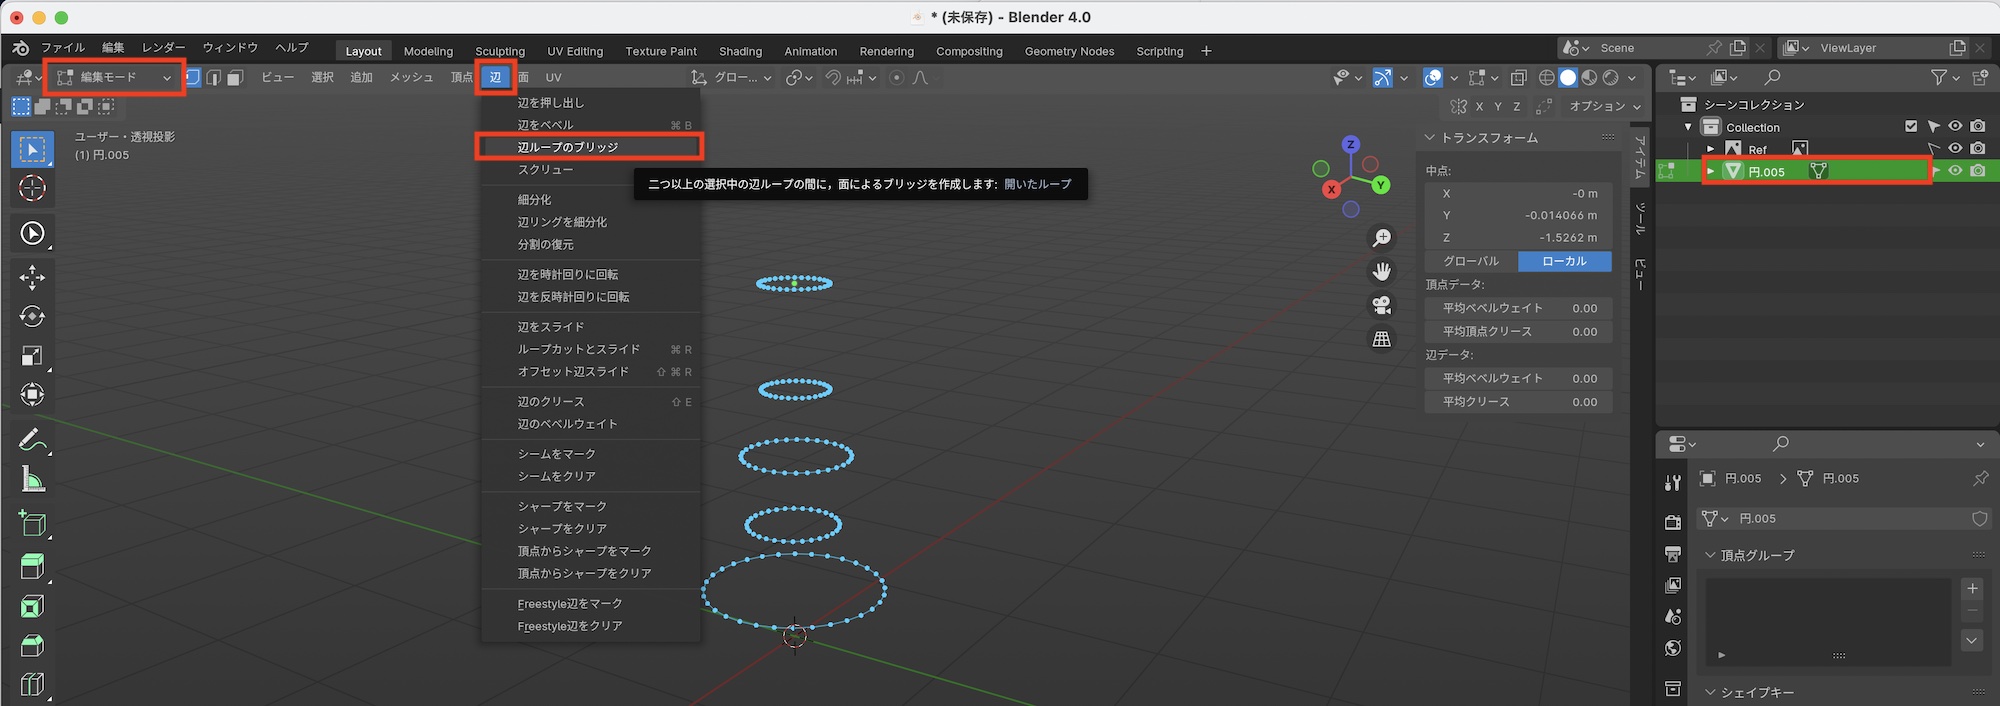Switch to orthographic view grid icon

click(x=1382, y=339)
